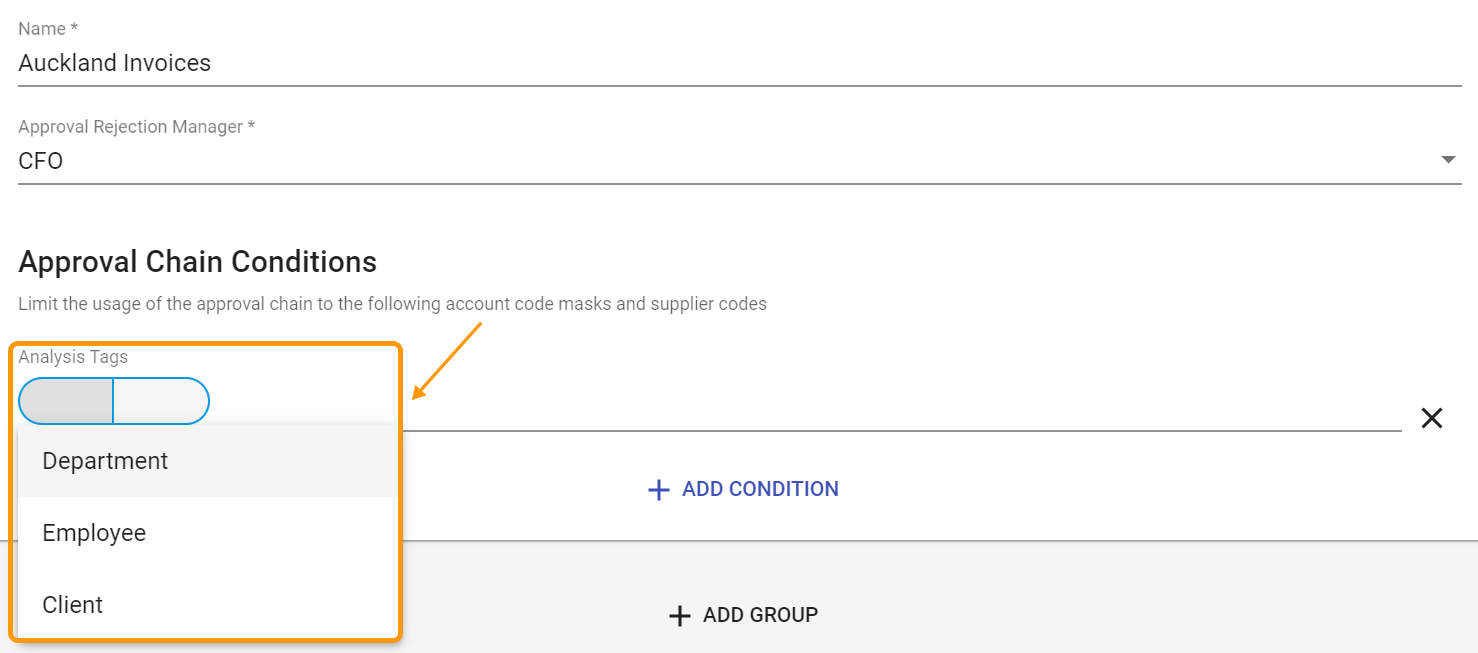This screenshot has height=653, width=1478.
Task: Select the left segment of the pill toggle
Action: [66, 400]
